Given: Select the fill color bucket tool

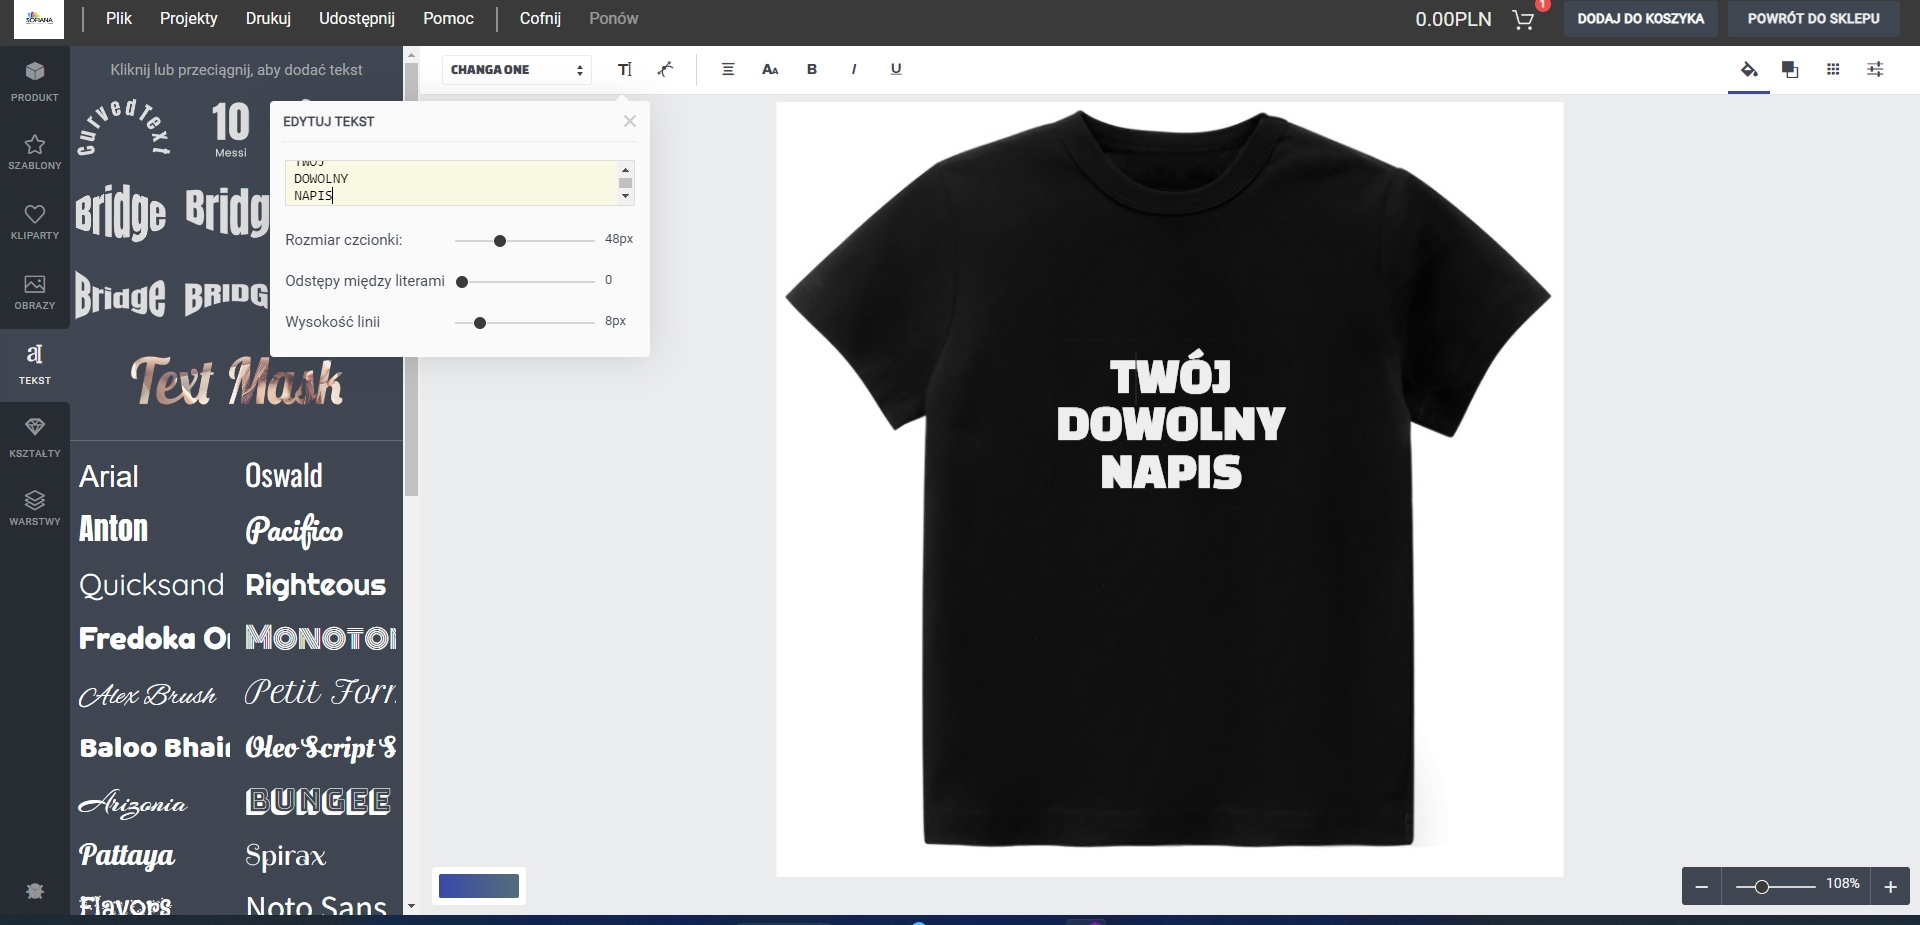Looking at the screenshot, I should (x=1748, y=69).
